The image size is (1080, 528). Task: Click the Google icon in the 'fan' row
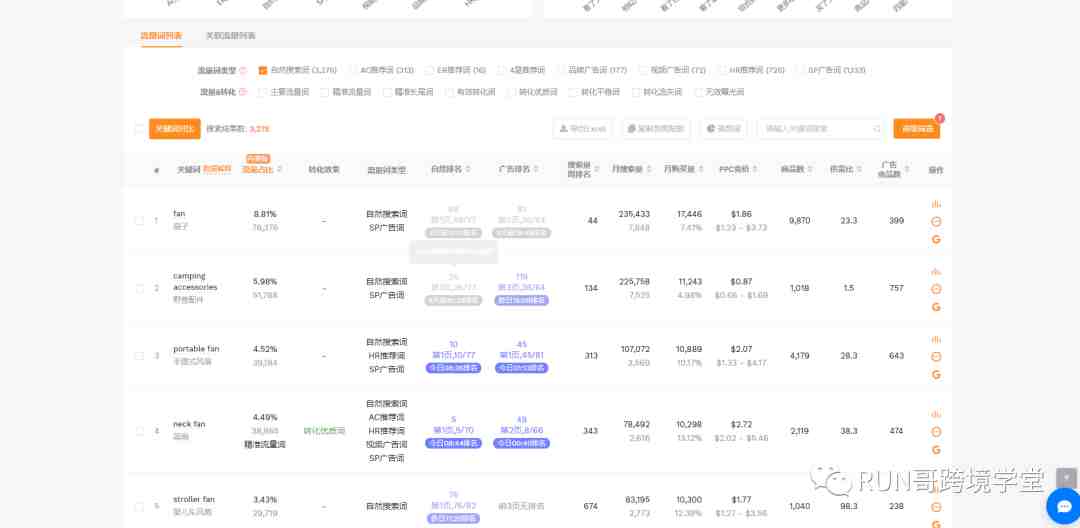tap(936, 240)
